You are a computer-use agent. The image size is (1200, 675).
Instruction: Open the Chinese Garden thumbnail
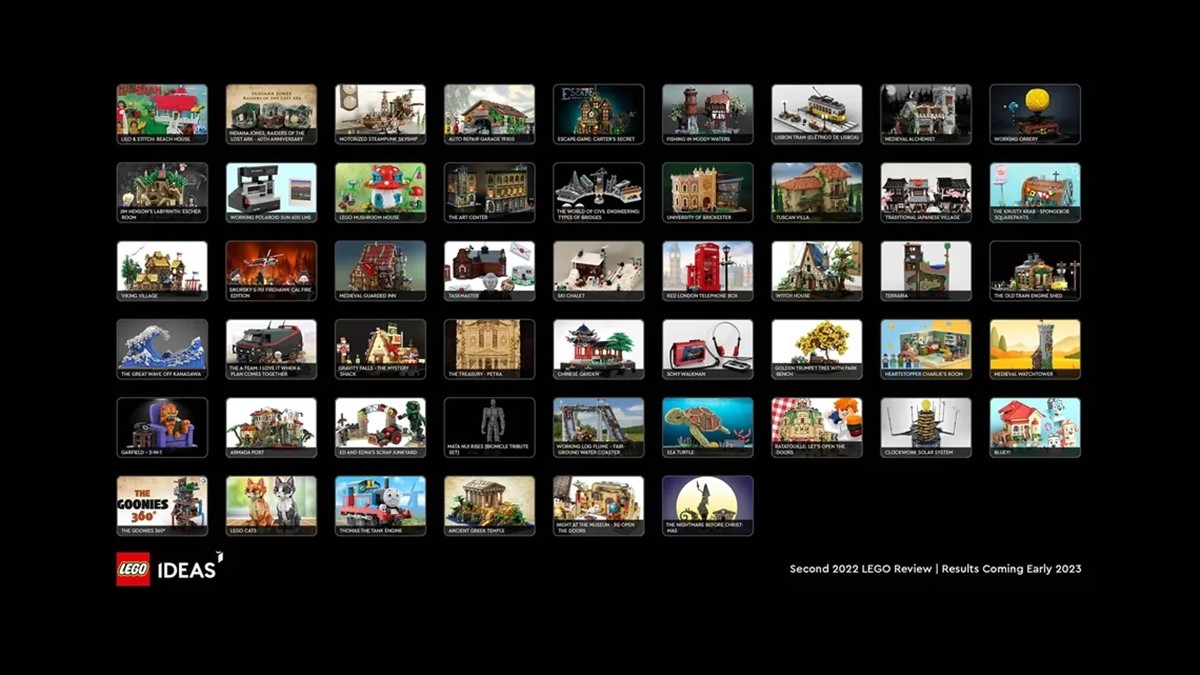[x=599, y=349]
